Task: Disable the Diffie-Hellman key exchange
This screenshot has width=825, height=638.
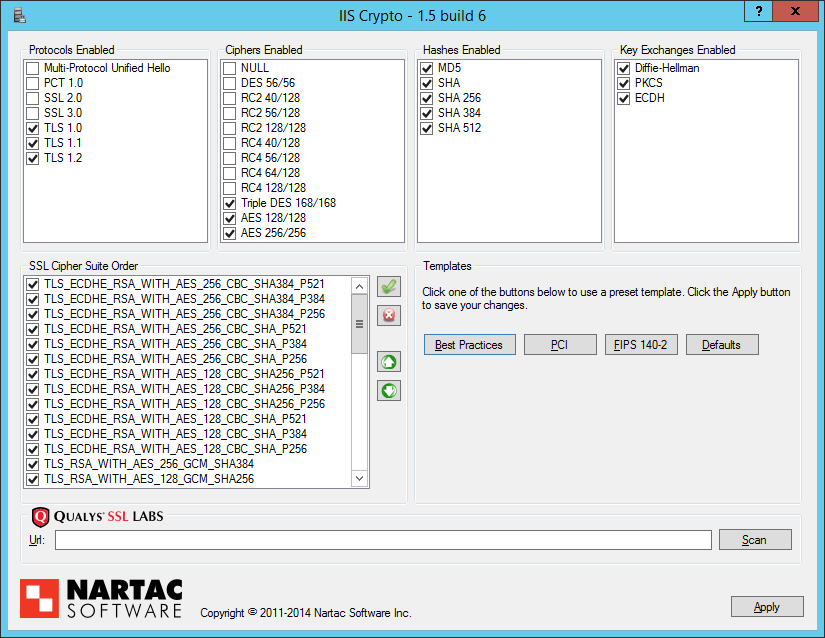Action: (621, 68)
